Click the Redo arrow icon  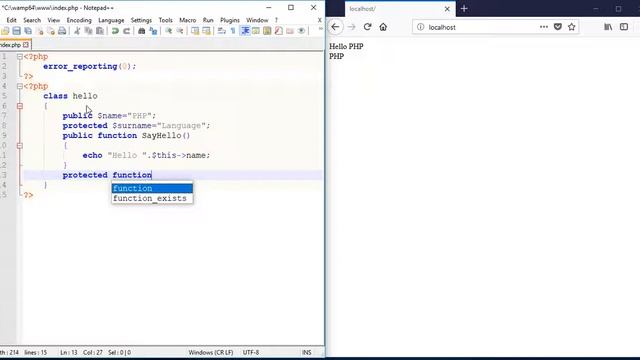pos(127,31)
